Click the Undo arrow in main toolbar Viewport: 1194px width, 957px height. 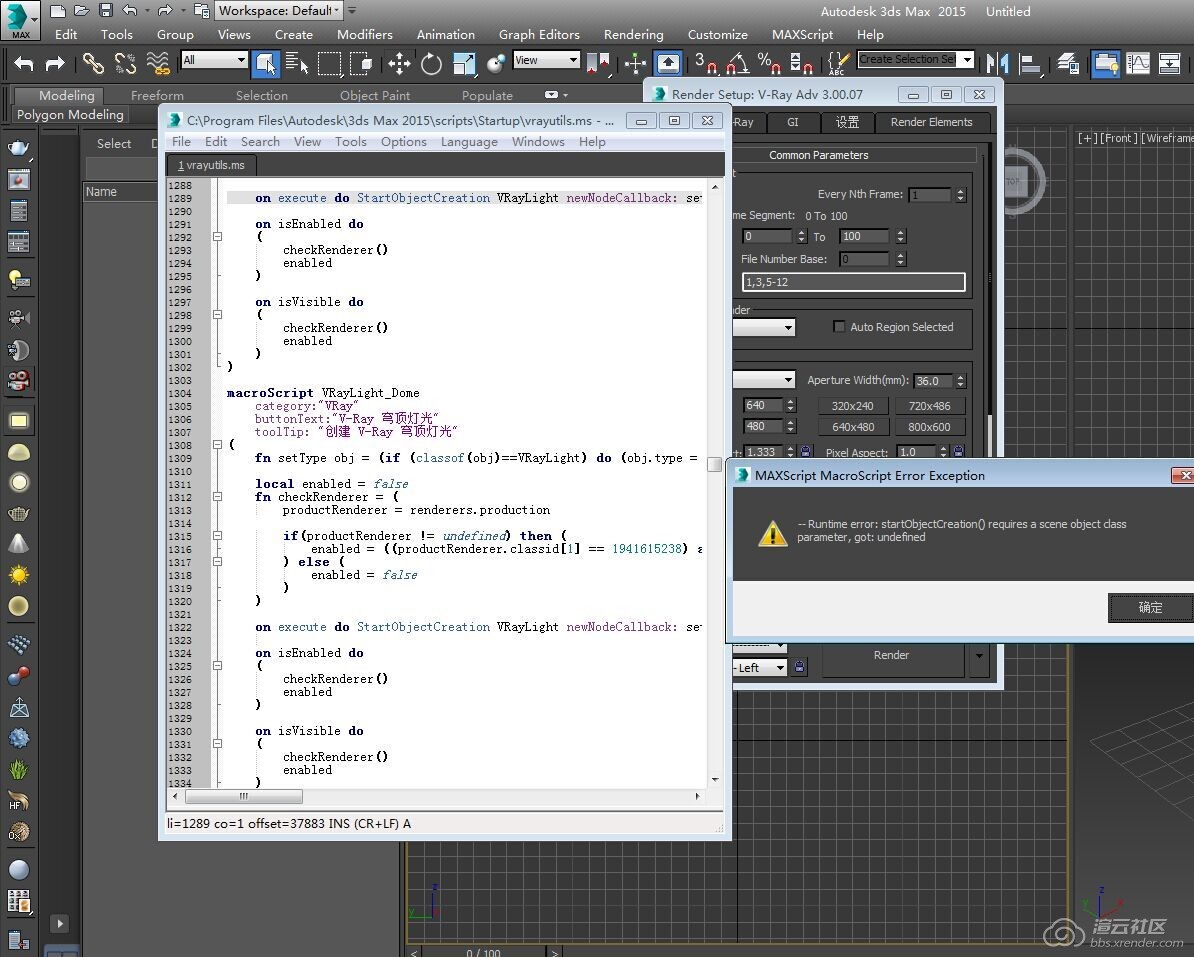(24, 63)
